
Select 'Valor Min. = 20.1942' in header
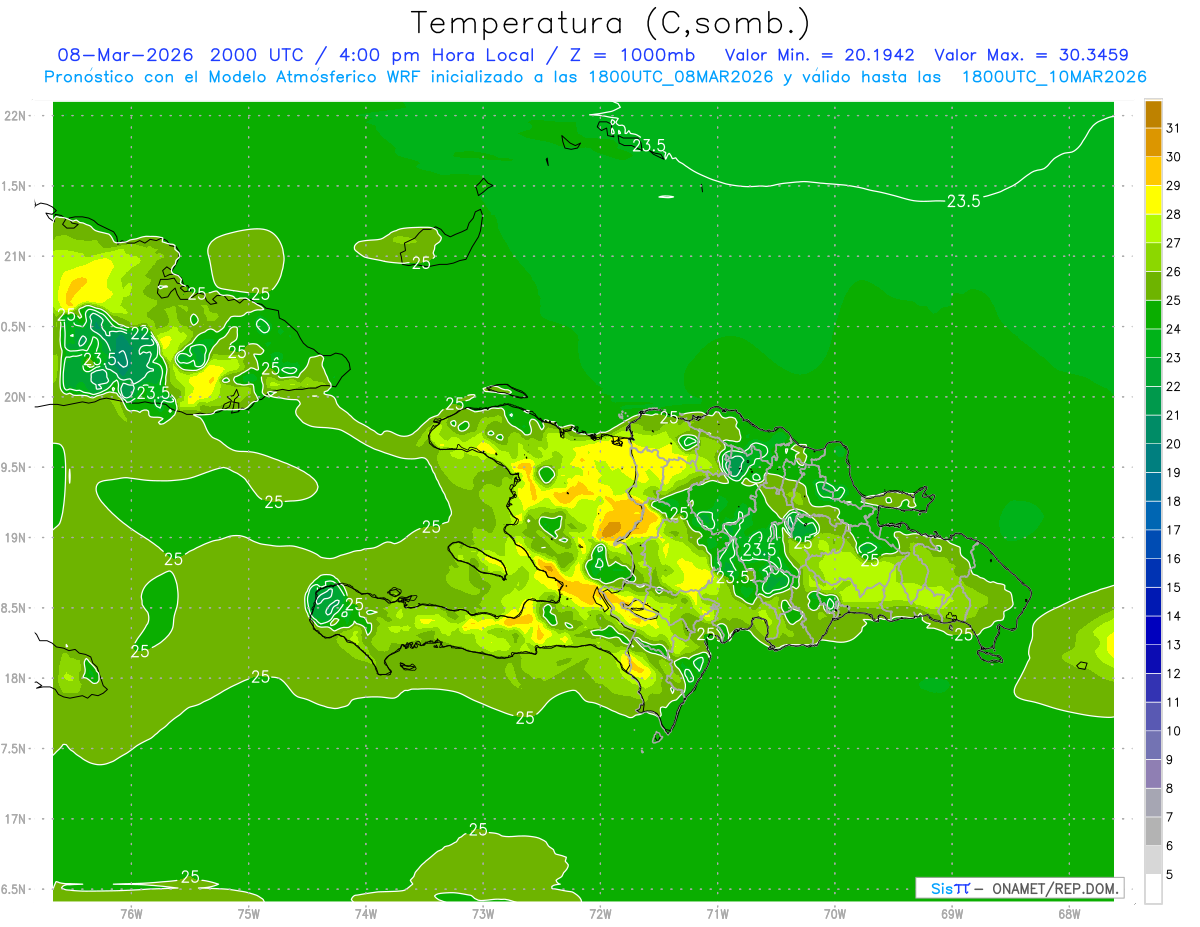tap(819, 55)
